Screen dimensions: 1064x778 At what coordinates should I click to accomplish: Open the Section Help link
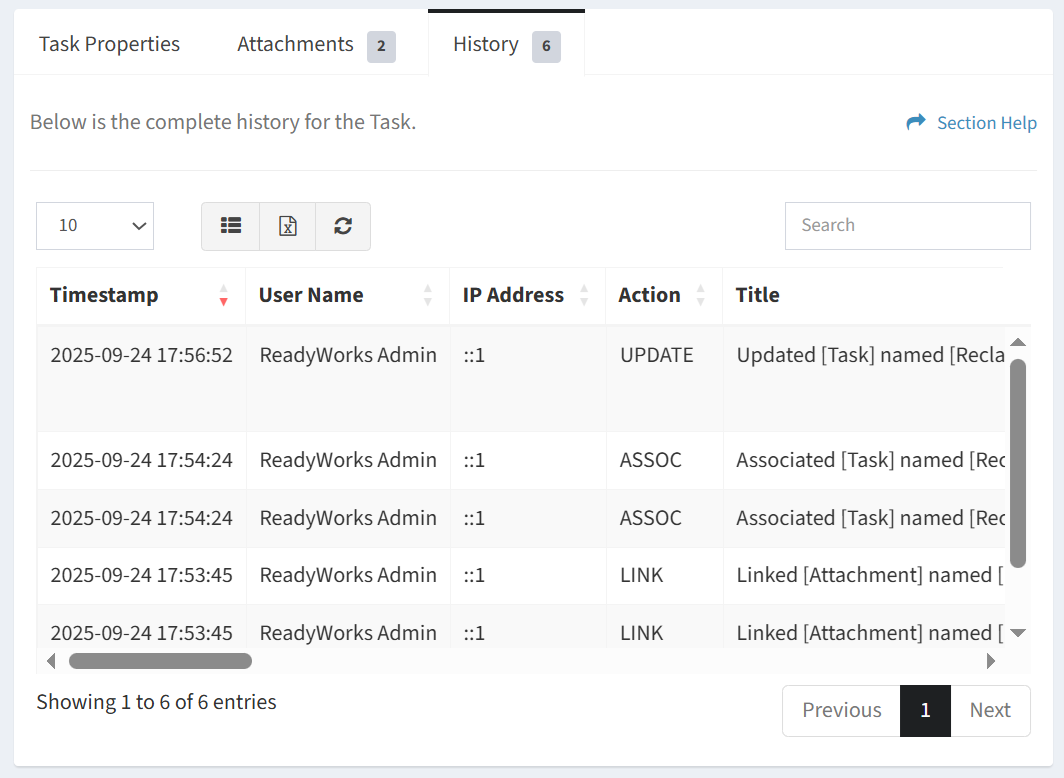click(986, 123)
